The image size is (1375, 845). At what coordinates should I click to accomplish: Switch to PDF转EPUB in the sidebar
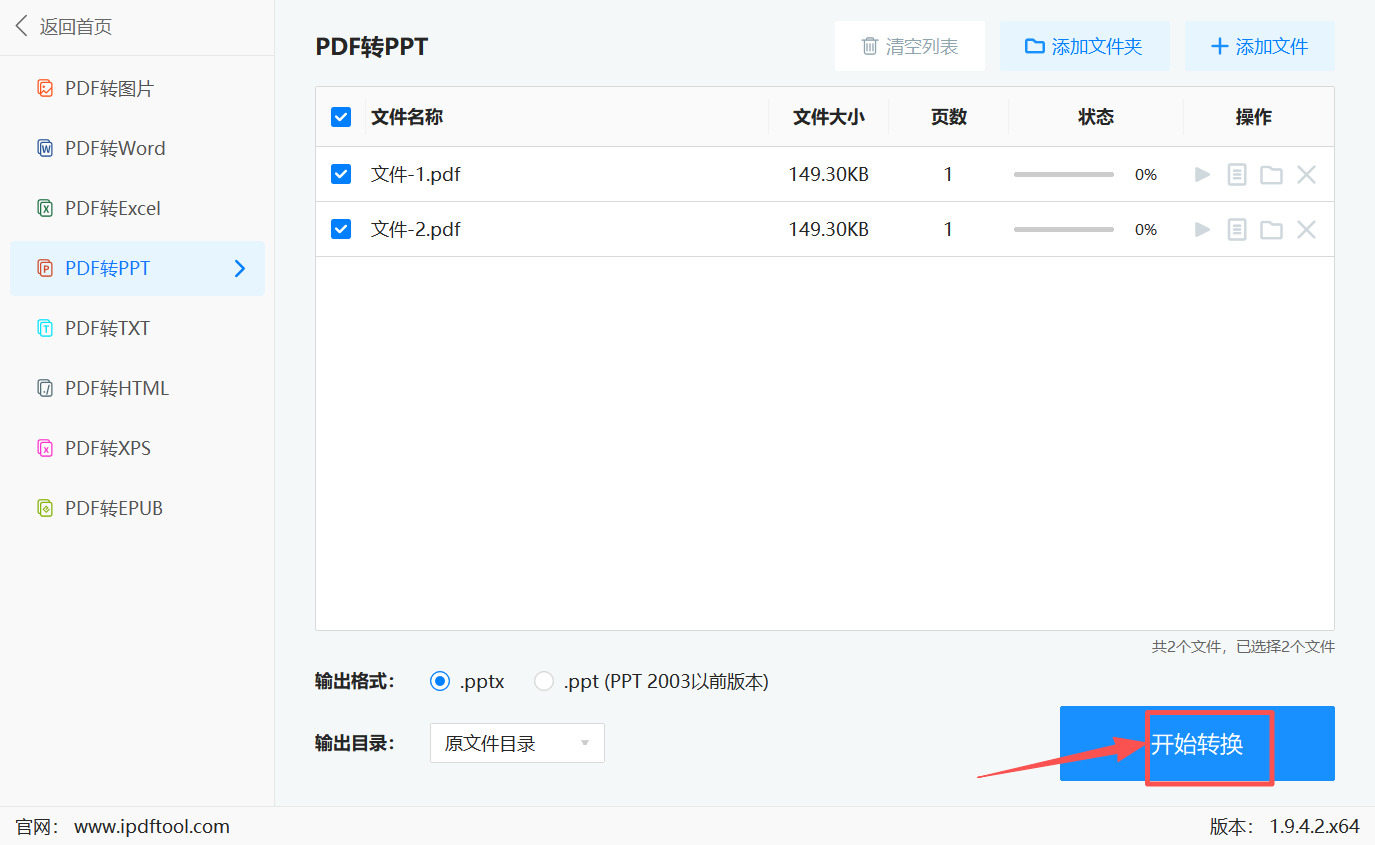138,508
